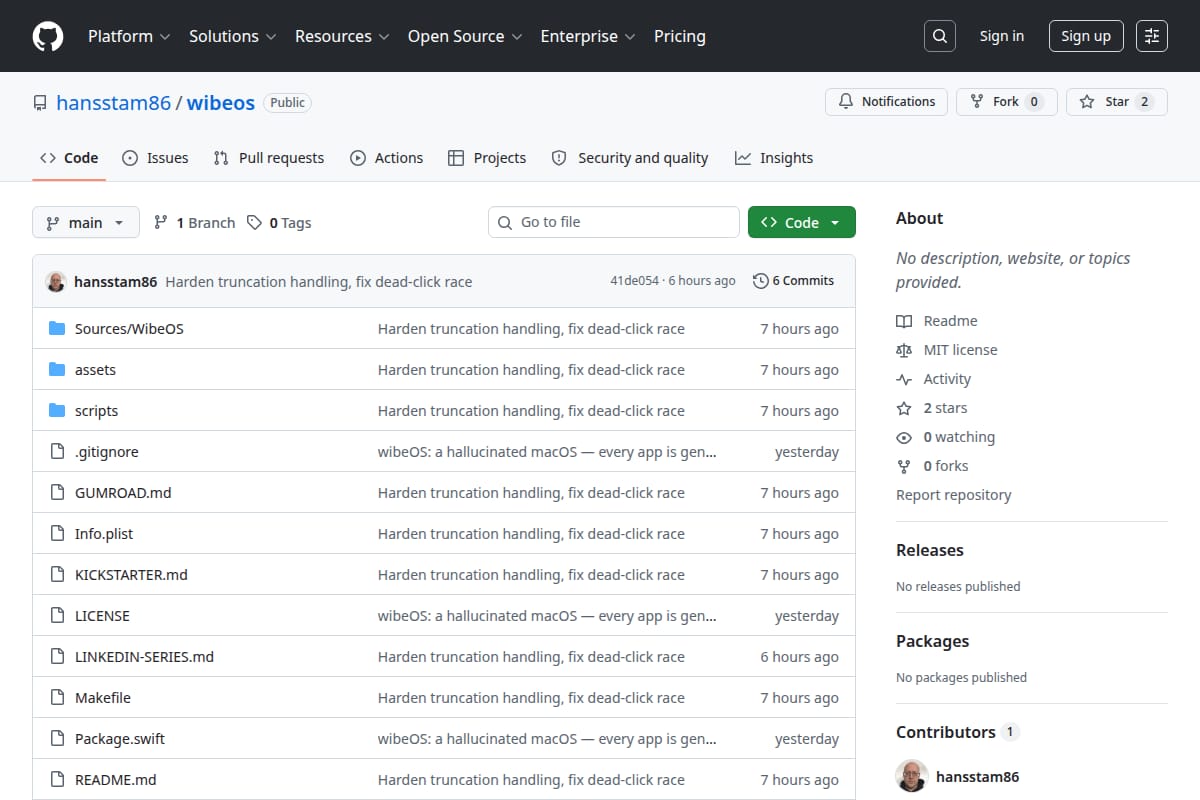View 0 Tags list

pyautogui.click(x=280, y=223)
